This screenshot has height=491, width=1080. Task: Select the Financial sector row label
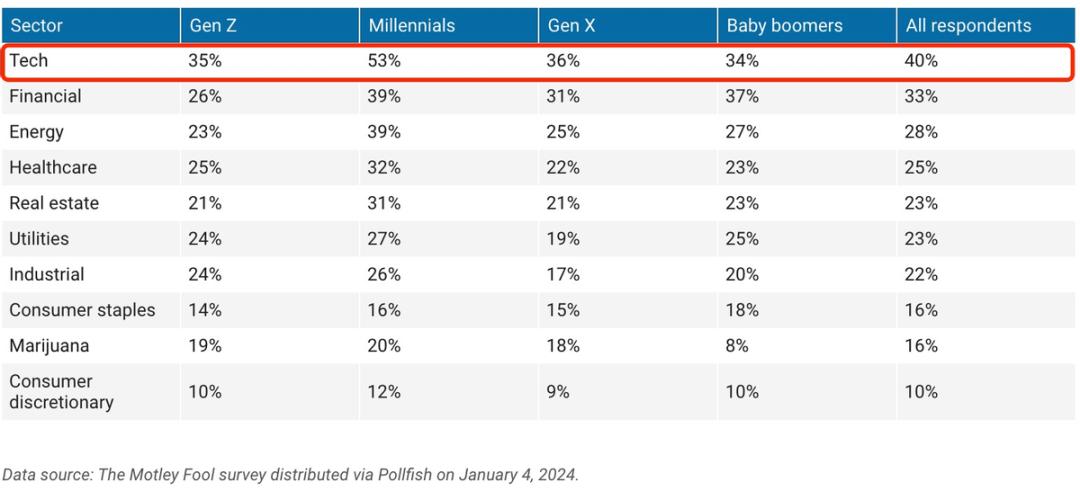click(x=46, y=97)
